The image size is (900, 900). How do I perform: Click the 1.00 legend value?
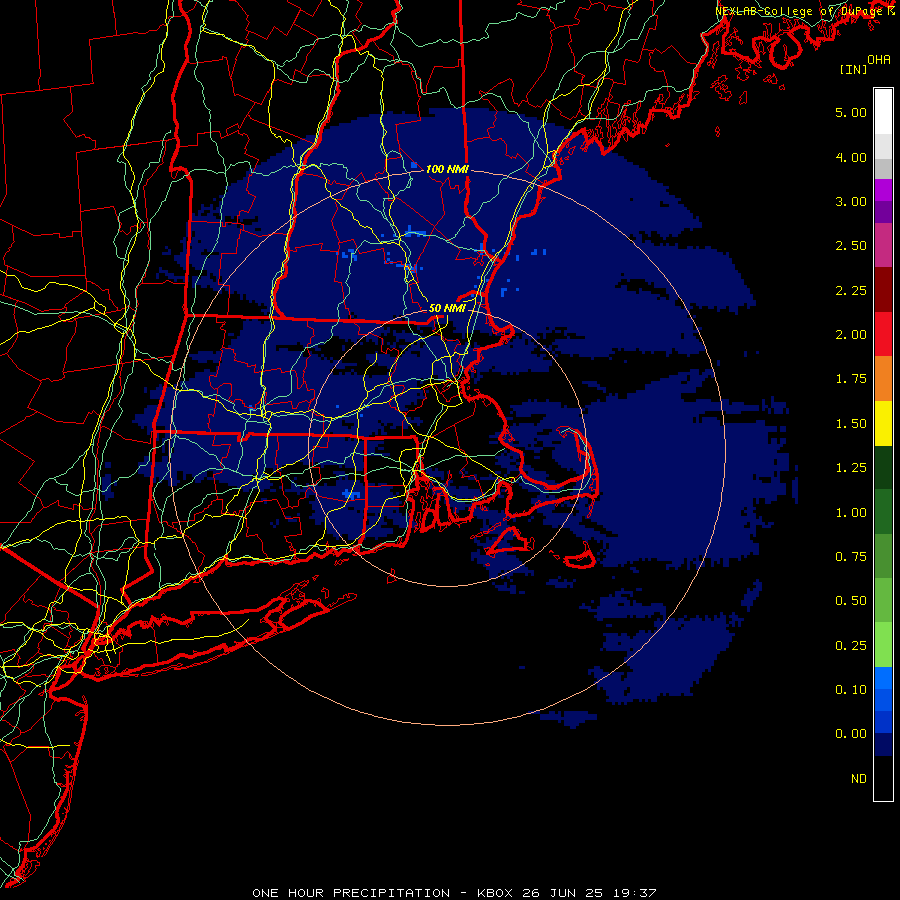pos(851,513)
